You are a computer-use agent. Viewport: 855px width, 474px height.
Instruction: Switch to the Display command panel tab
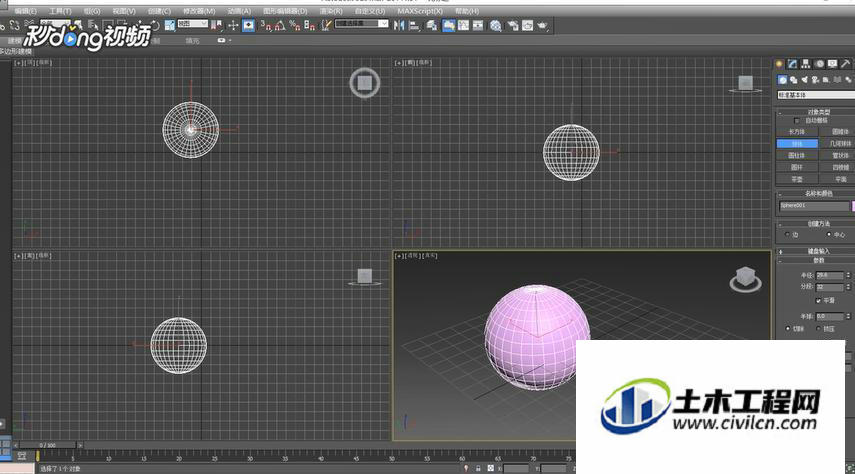click(832, 64)
